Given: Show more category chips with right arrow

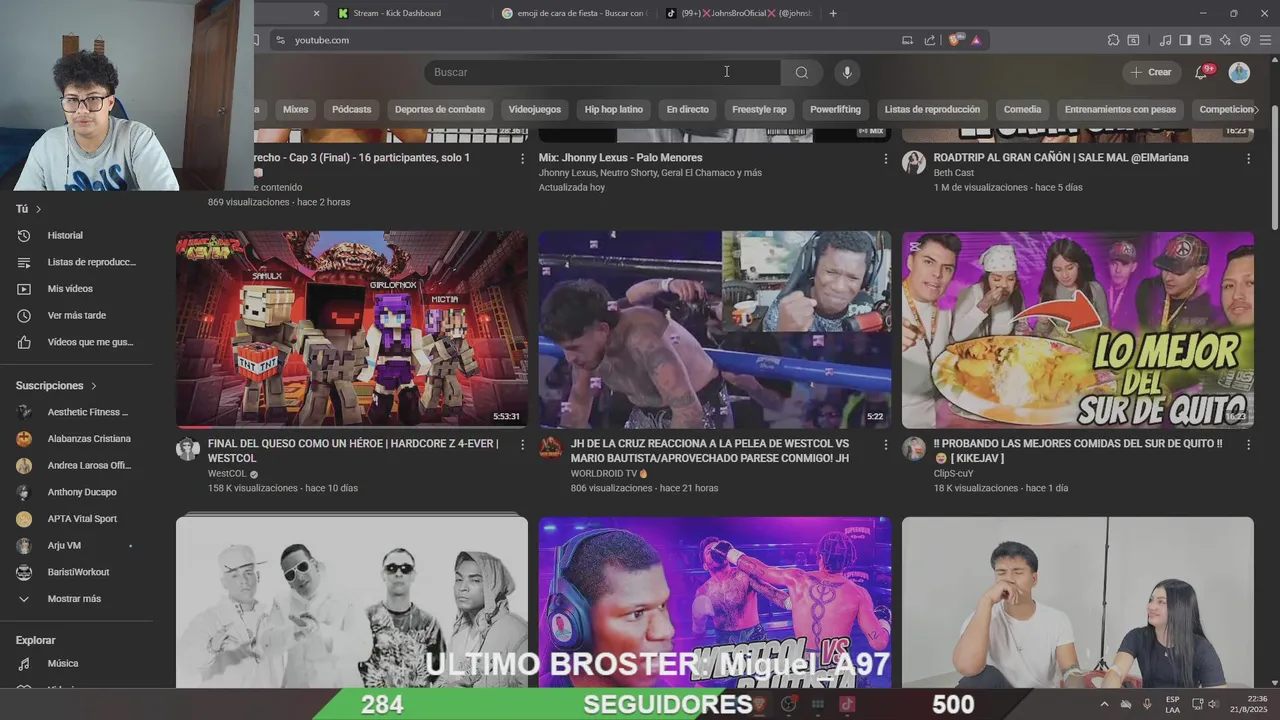Looking at the screenshot, I should point(1256,109).
